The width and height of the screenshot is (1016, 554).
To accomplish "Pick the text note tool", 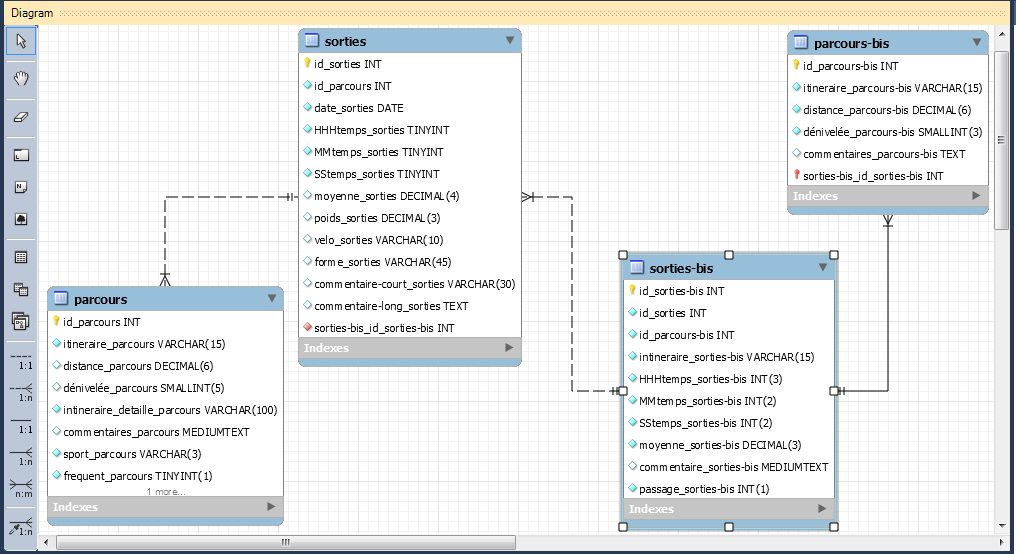I will [21, 187].
